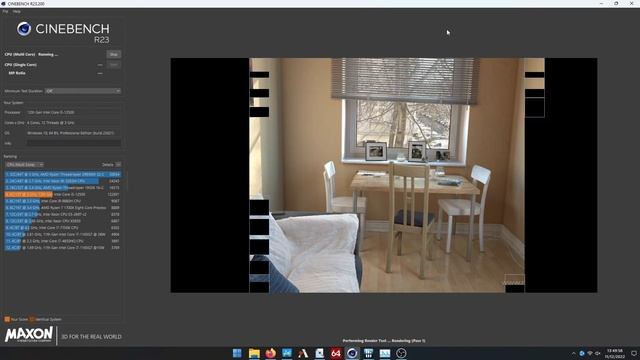The width and height of the screenshot is (640, 360).
Task: Open the blue app icon next to Firefox
Action: point(287,353)
